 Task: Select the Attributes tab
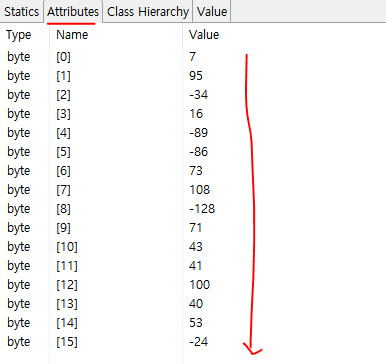coord(73,12)
